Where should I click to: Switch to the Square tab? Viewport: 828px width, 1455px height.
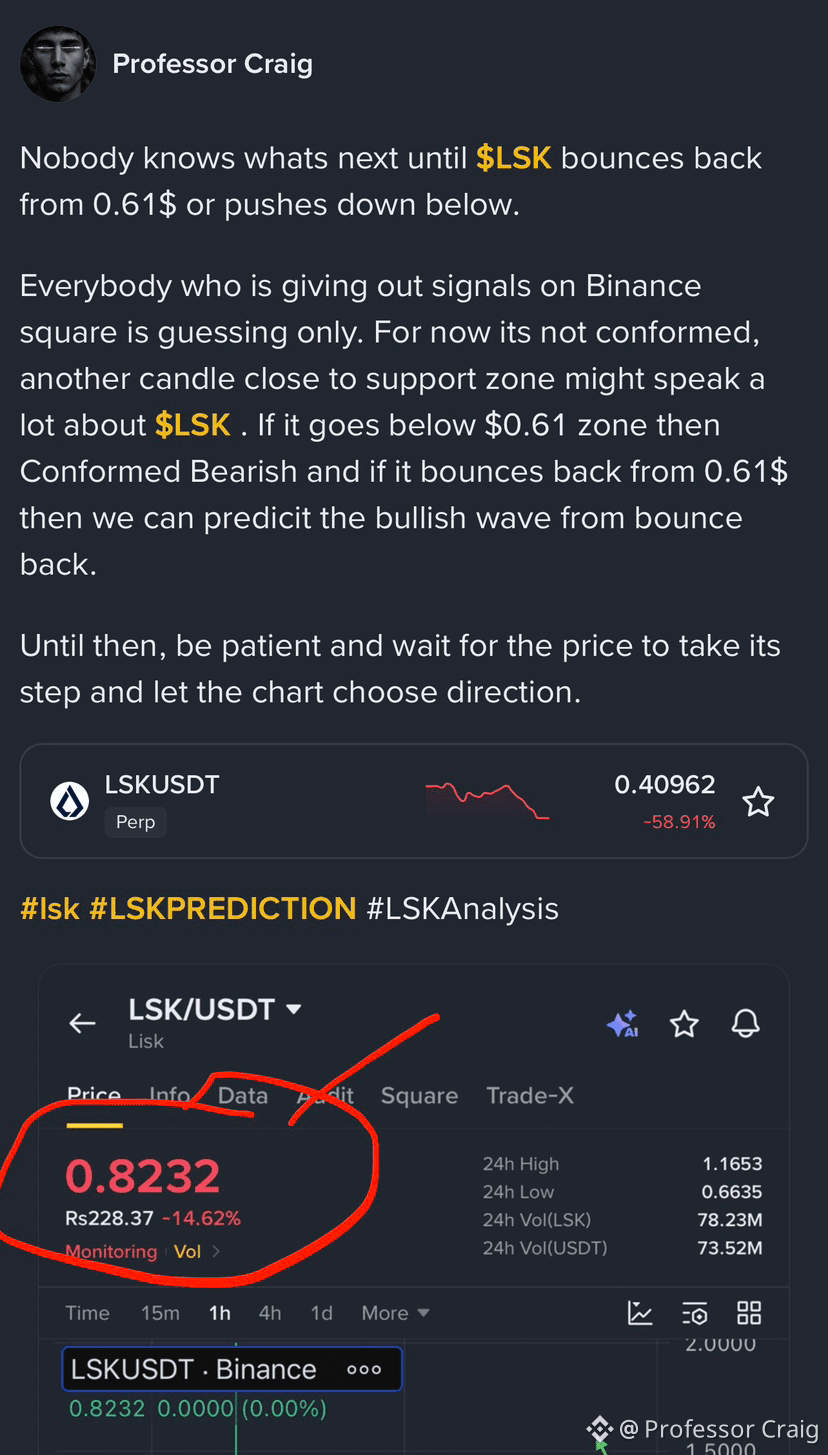[419, 1095]
